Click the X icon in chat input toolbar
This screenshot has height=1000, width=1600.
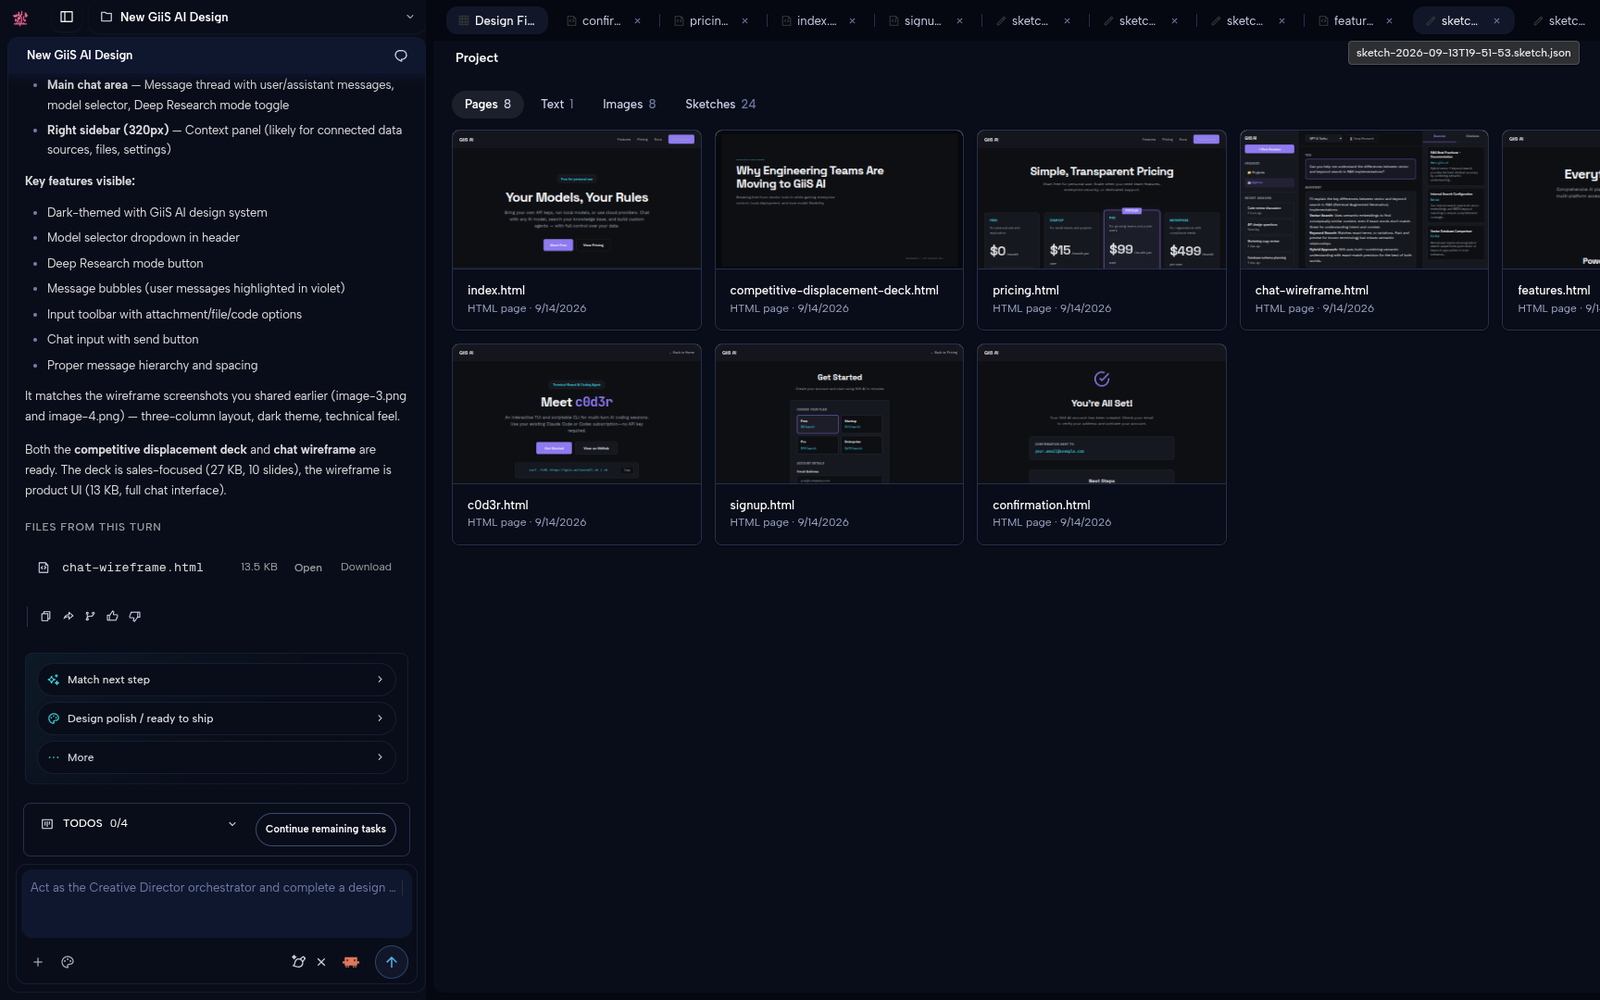[x=321, y=962]
